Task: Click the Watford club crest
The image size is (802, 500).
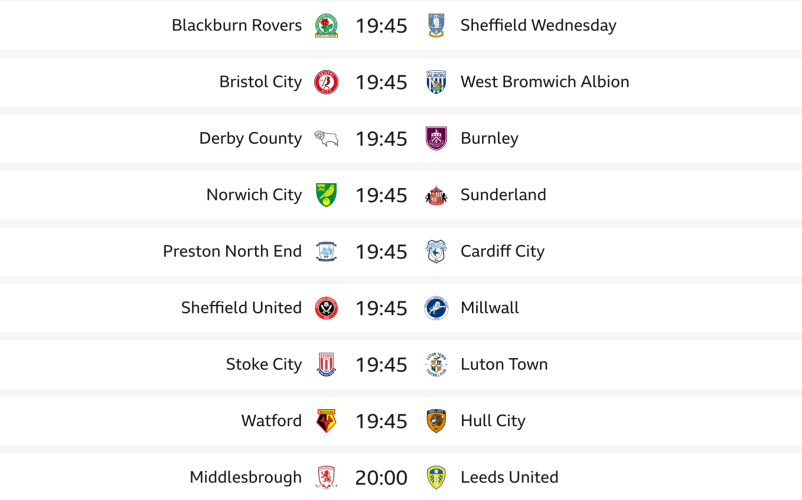Action: coord(326,421)
